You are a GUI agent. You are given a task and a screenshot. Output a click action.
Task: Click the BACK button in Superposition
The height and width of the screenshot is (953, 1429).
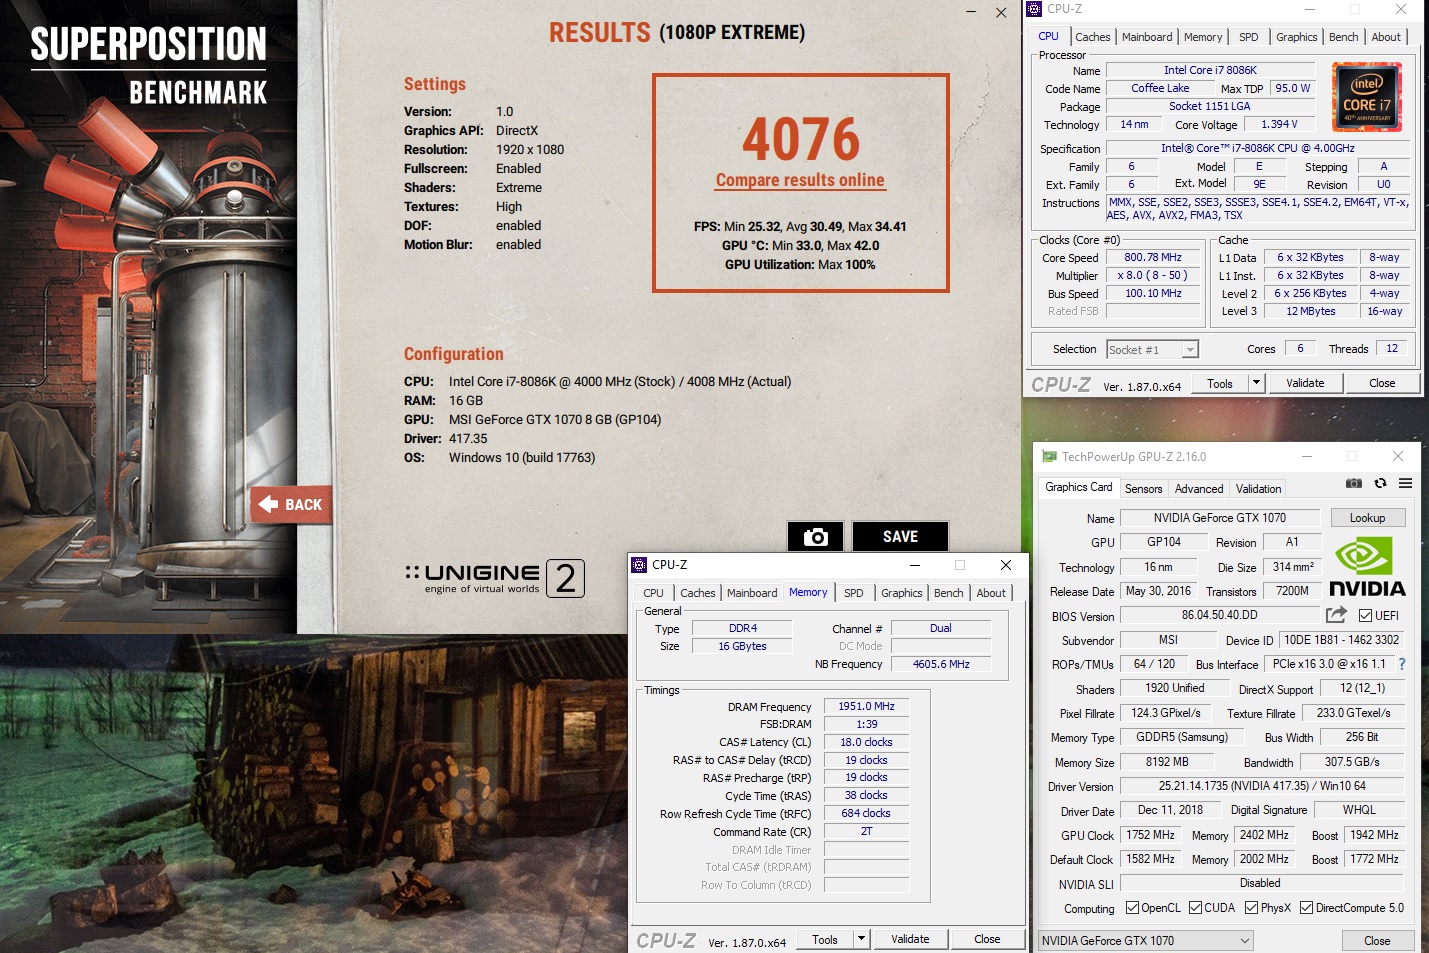pos(291,505)
